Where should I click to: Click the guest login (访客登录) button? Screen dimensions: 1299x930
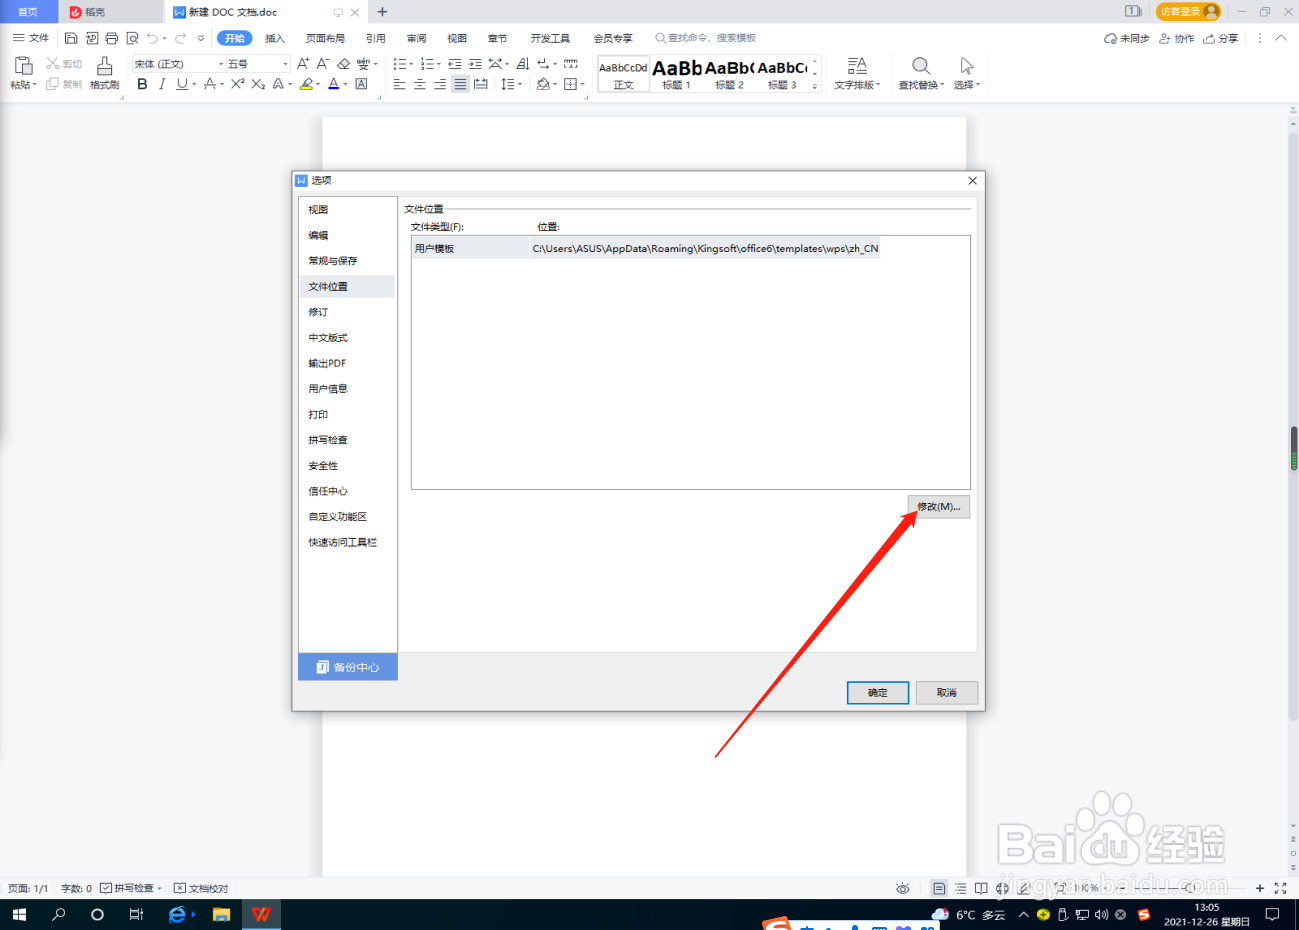coord(1189,12)
